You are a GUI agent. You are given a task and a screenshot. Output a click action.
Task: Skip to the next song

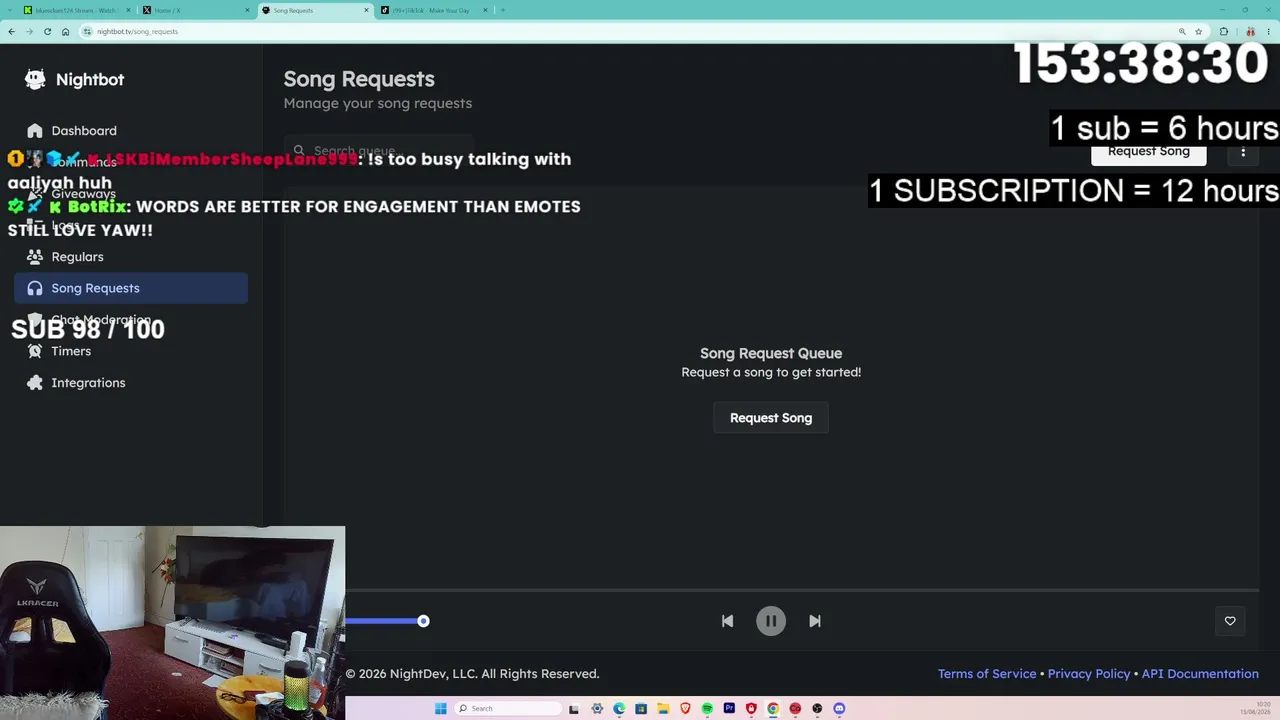point(815,621)
